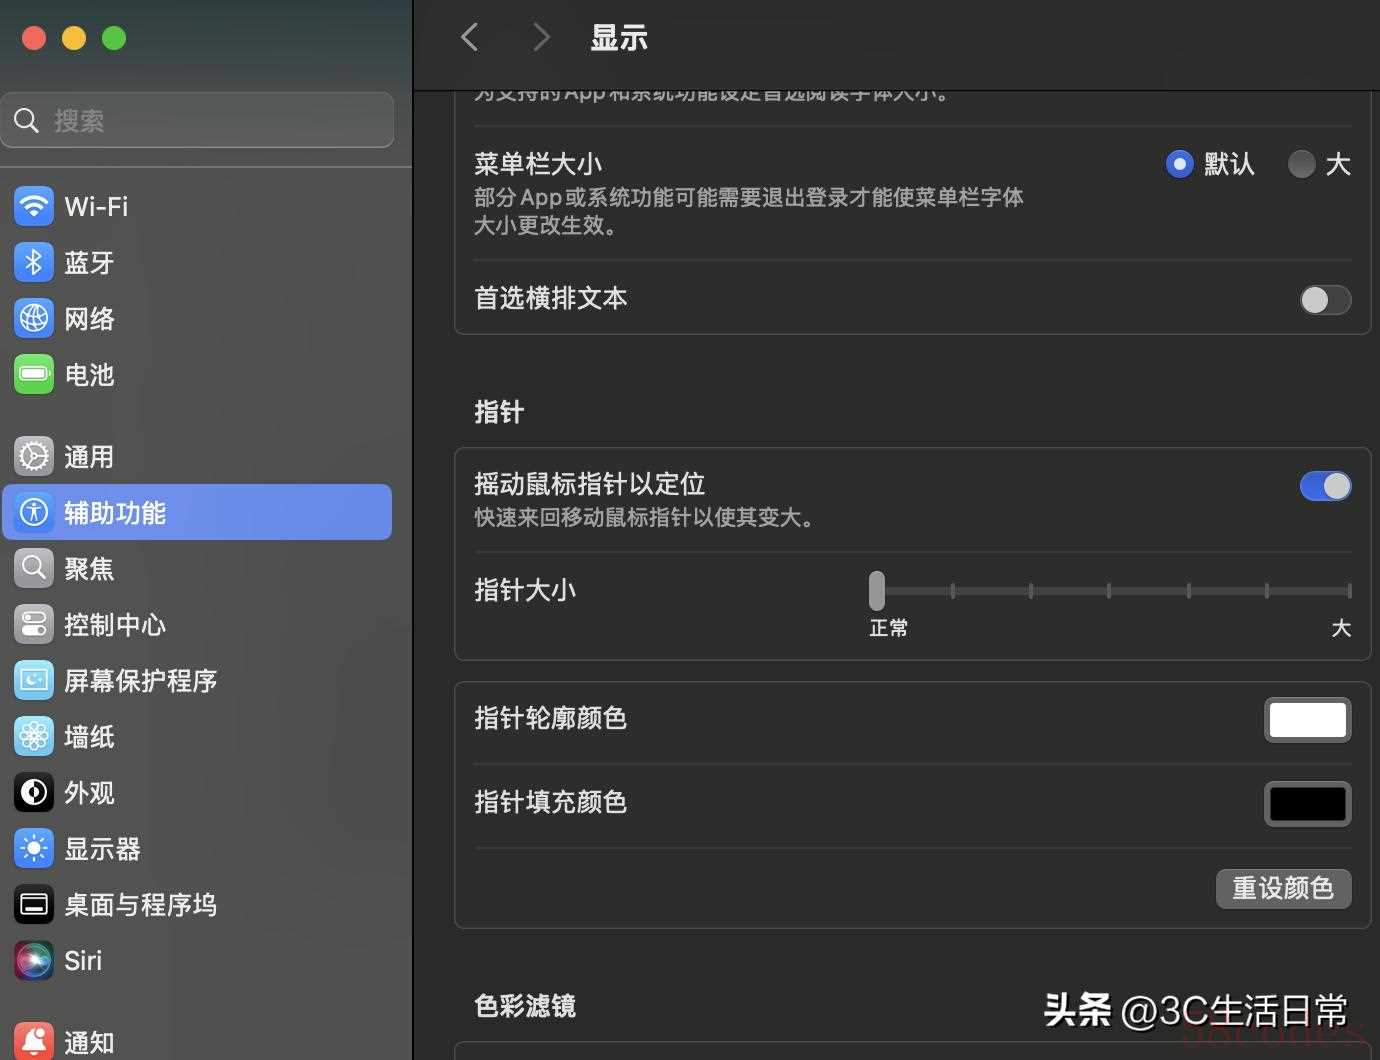The image size is (1380, 1060).
Task: Select the 网络 globe icon
Action: tap(34, 318)
